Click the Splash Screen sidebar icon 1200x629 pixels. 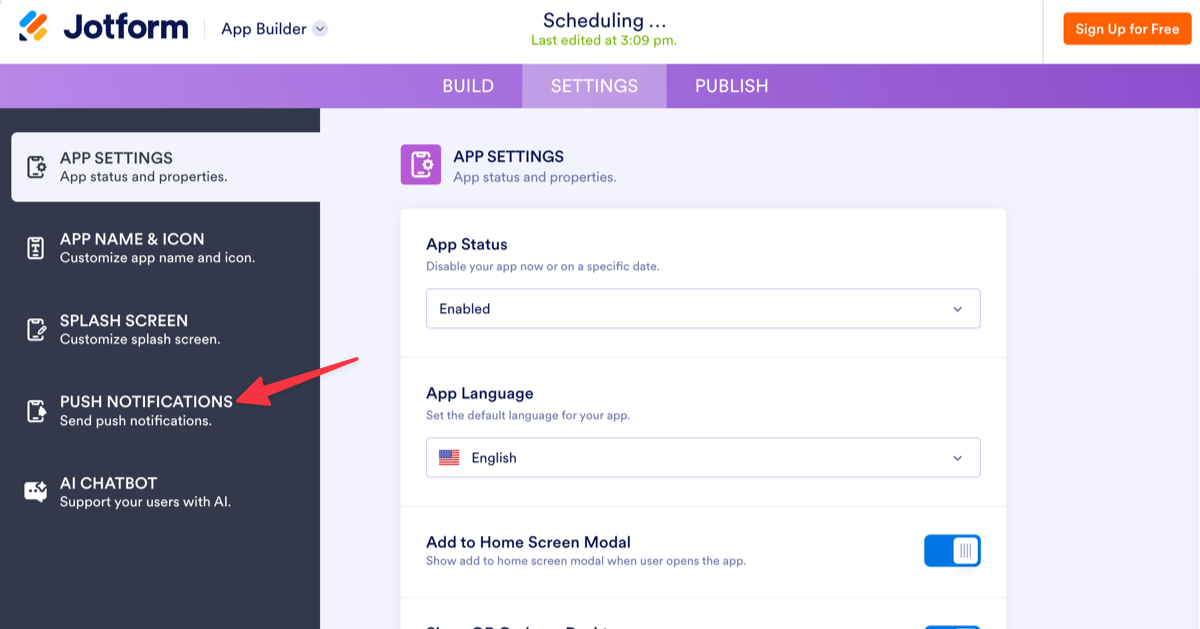tap(37, 328)
